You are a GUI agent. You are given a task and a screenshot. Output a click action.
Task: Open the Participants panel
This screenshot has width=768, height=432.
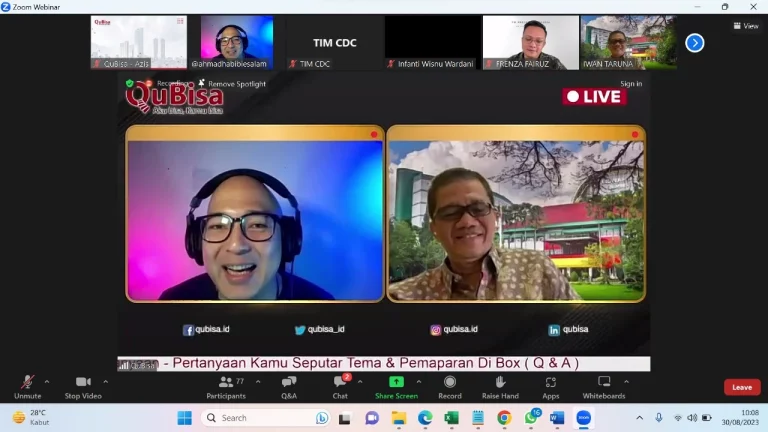coord(226,387)
